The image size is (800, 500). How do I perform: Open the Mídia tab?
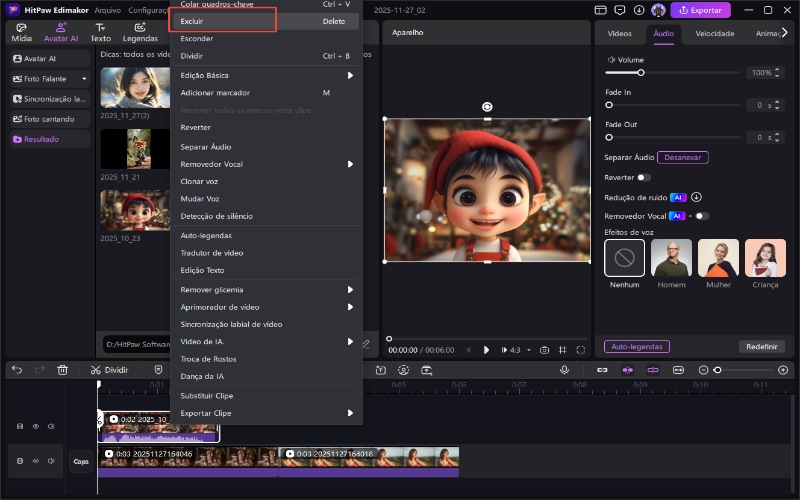coord(21,33)
